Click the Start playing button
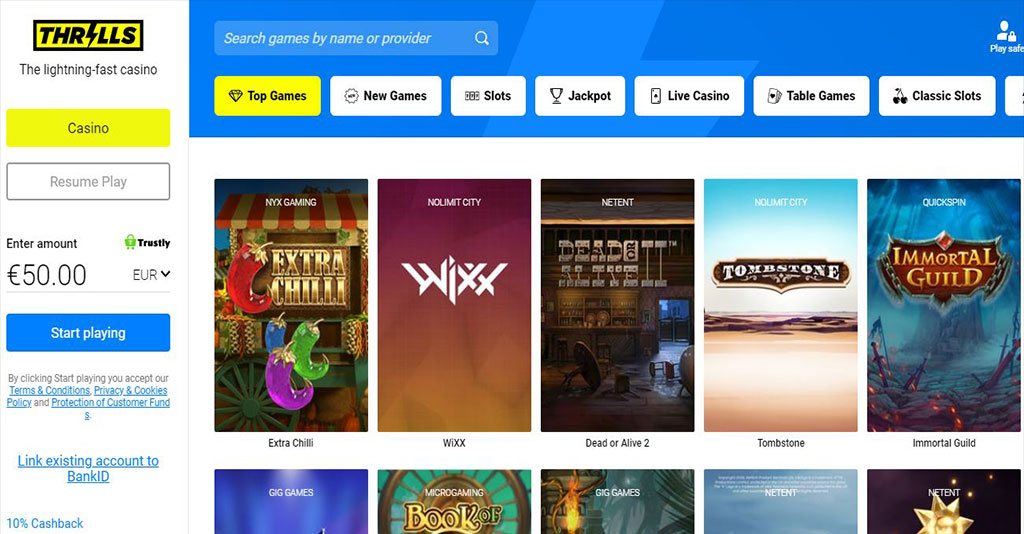Screen dimensions: 1024x534 point(88,333)
